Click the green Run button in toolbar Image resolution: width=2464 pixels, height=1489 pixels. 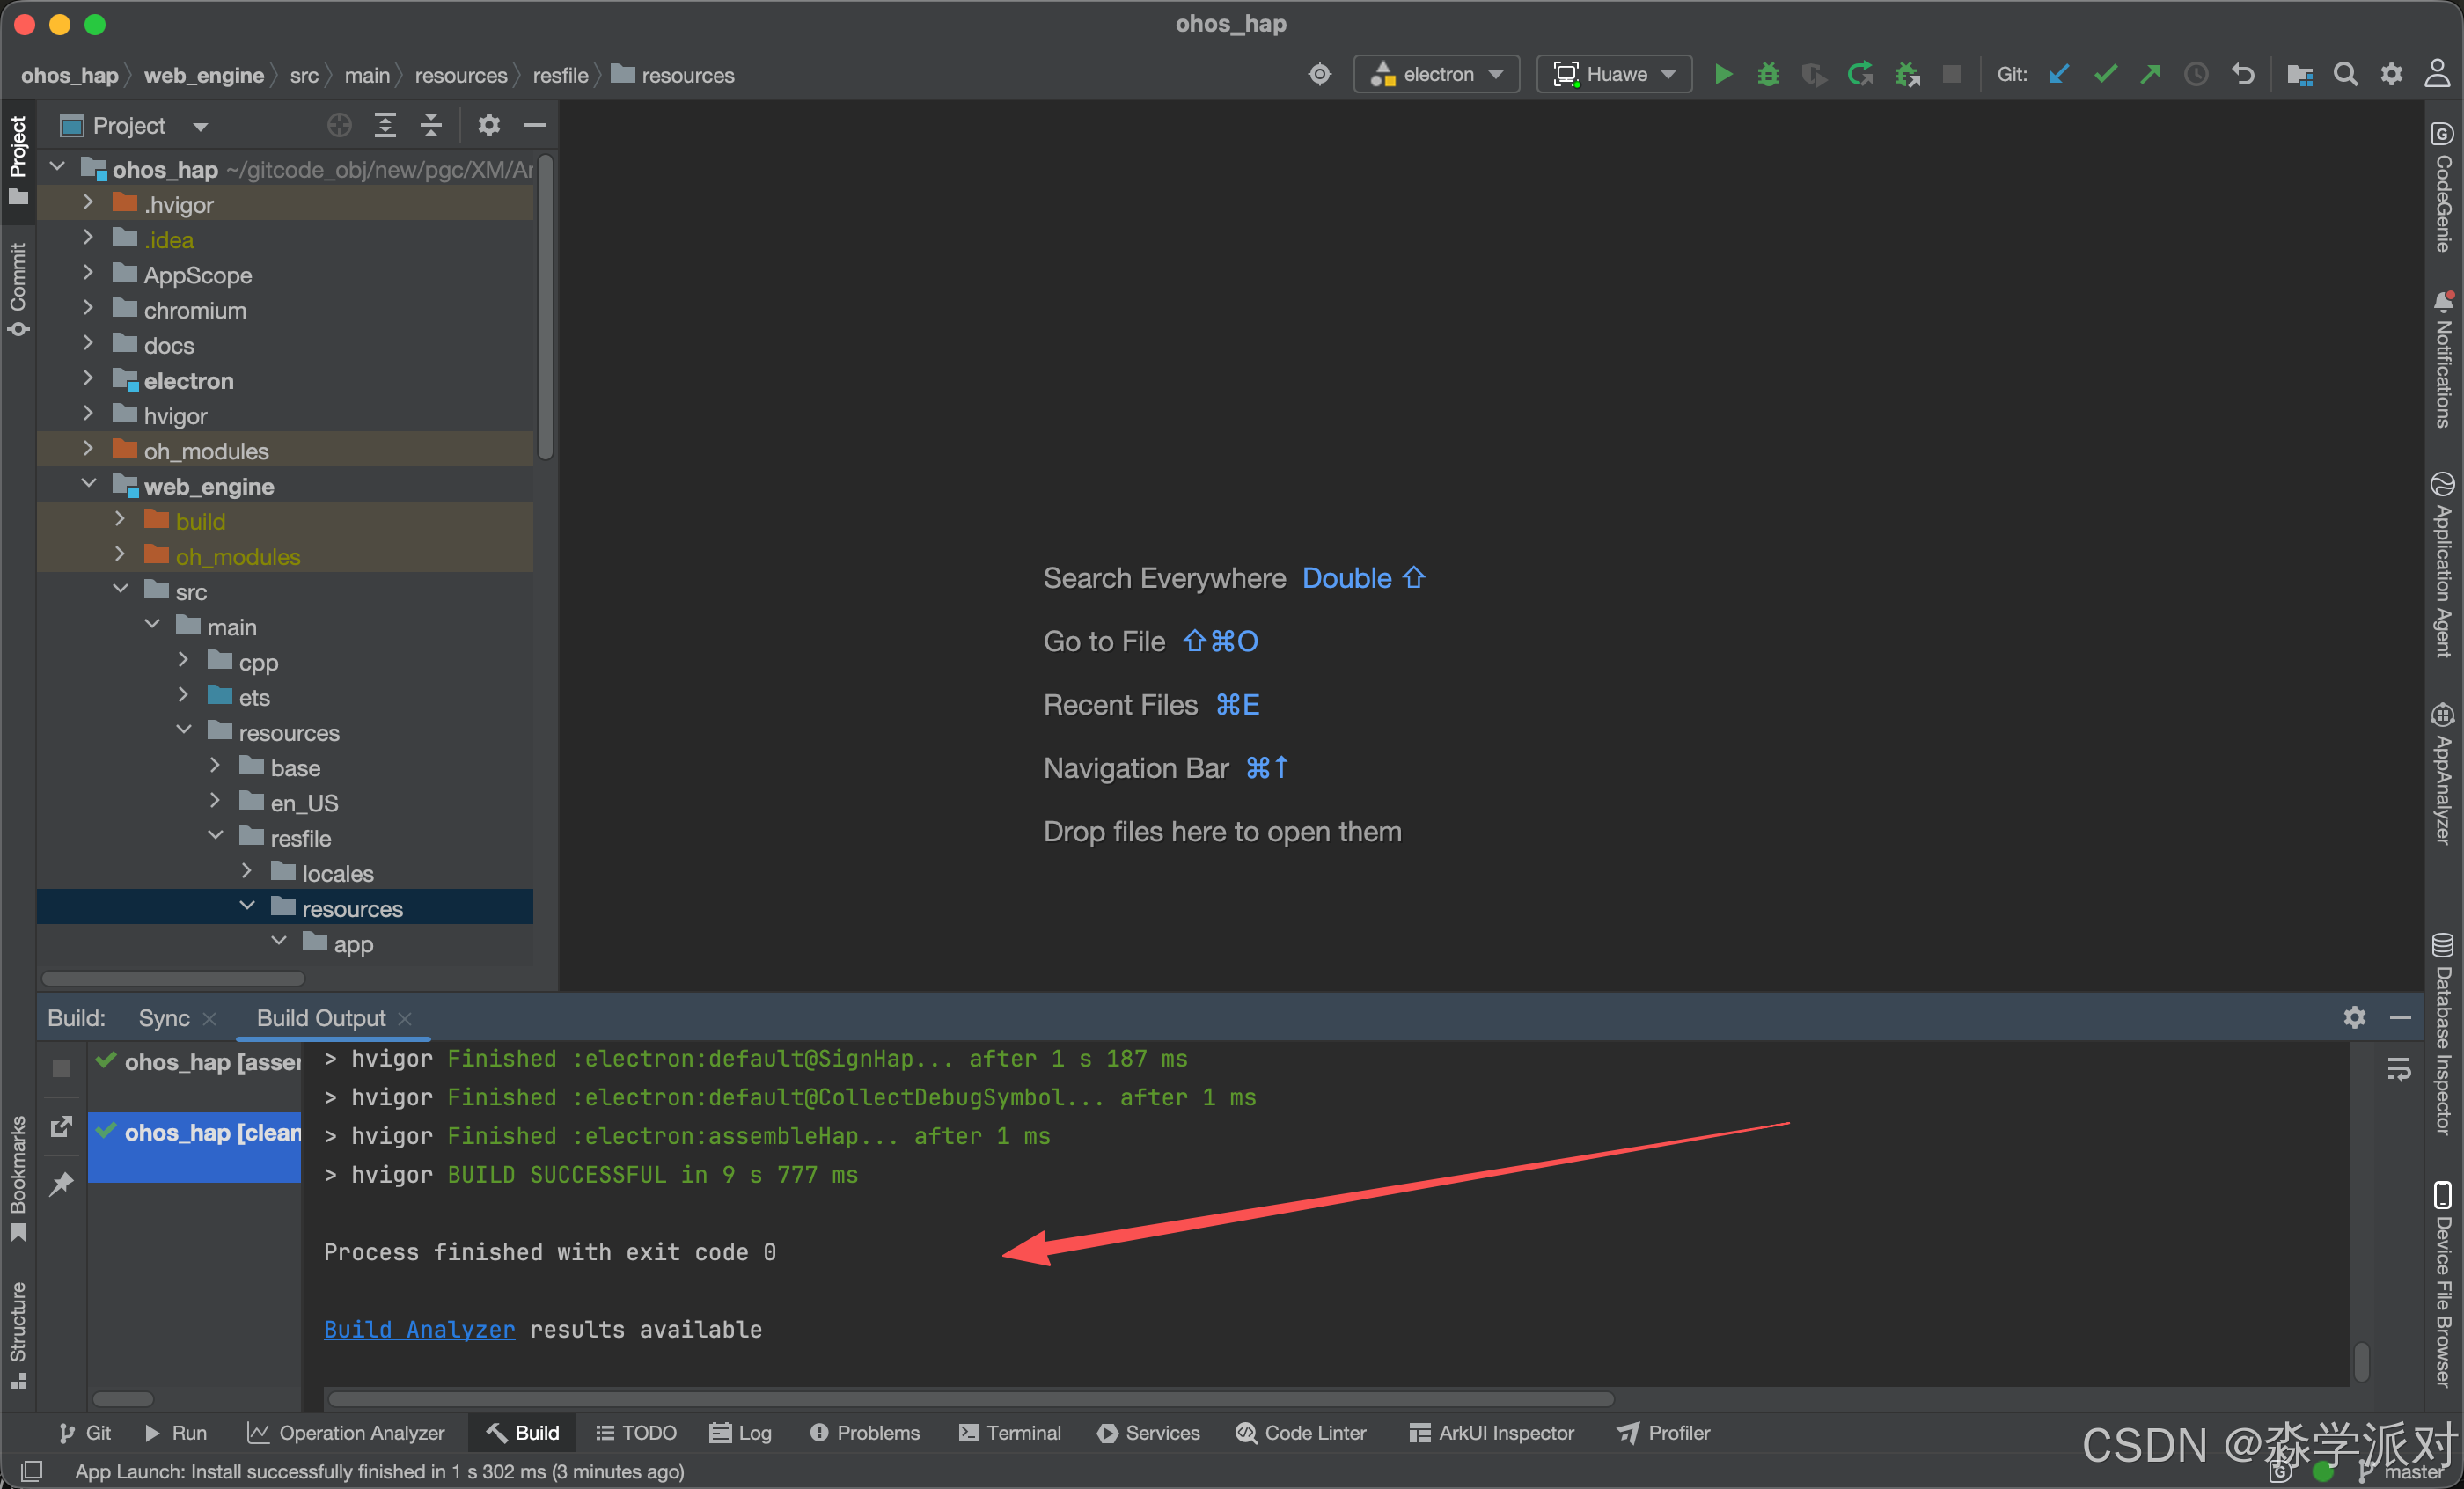pos(1723,75)
